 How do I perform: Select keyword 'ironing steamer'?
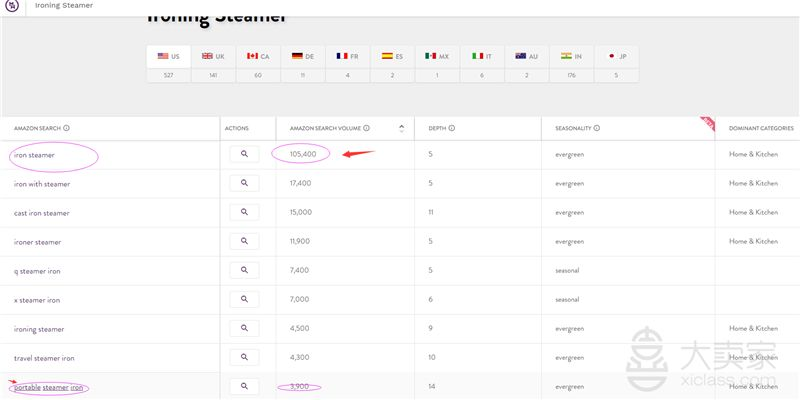[x=39, y=330]
